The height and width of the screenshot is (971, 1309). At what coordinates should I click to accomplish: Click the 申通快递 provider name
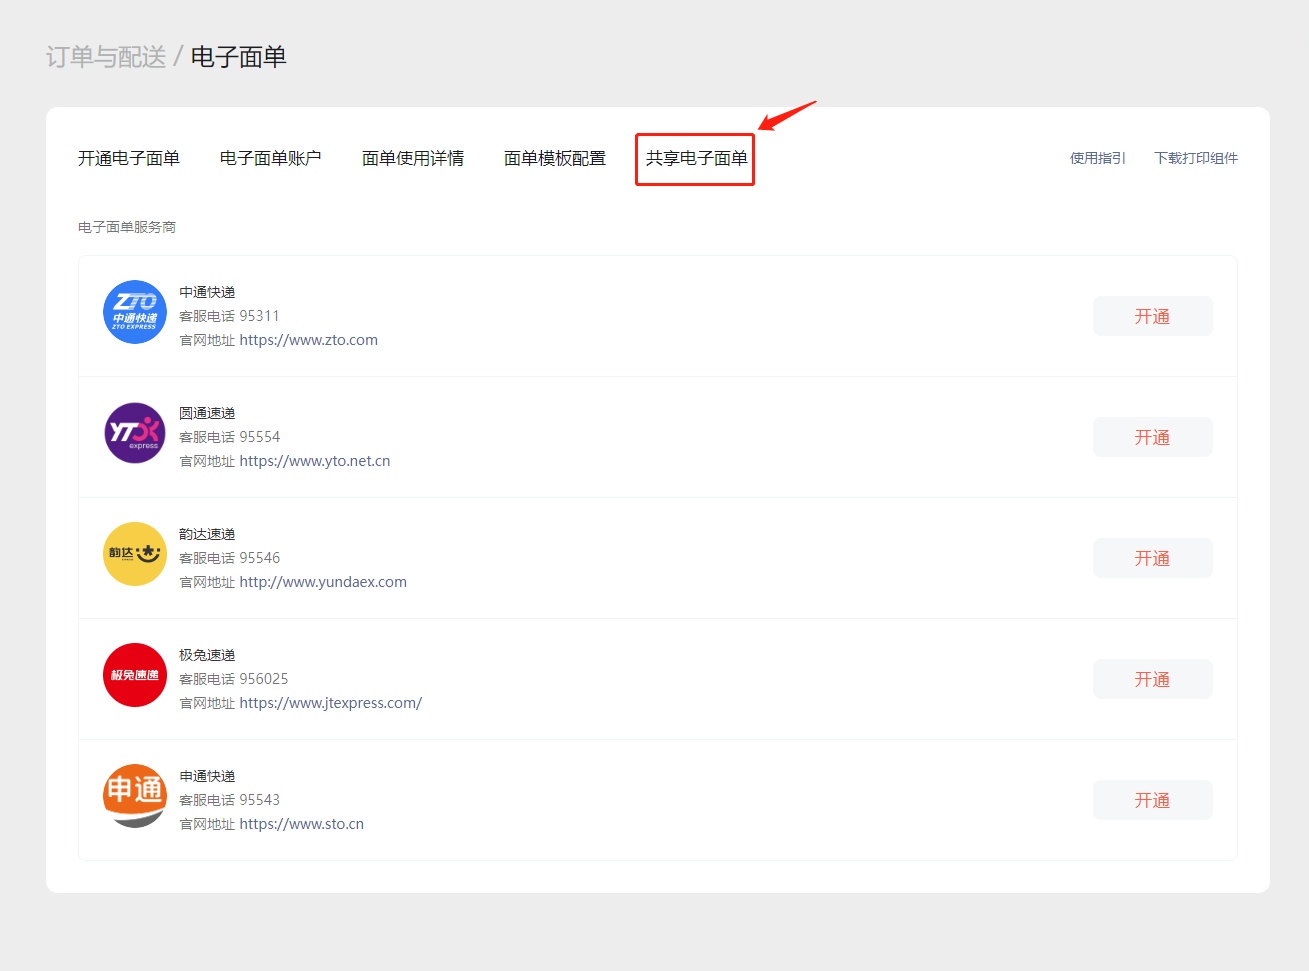pos(207,776)
